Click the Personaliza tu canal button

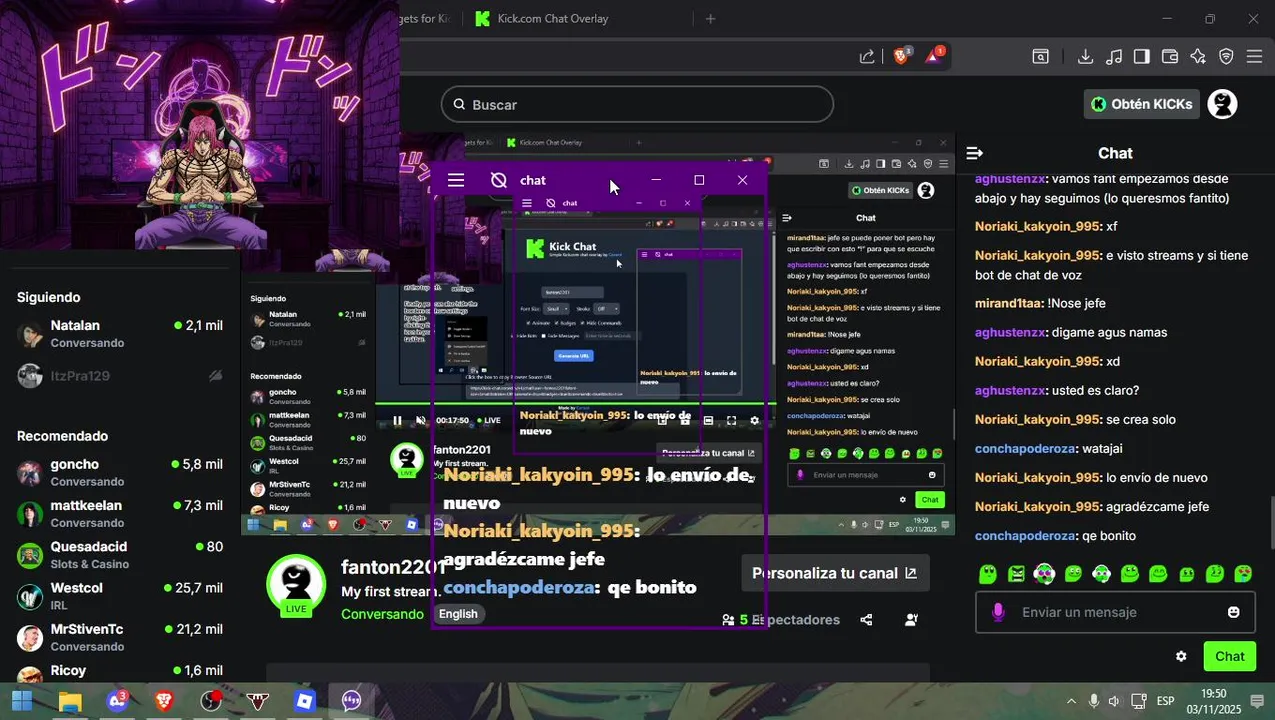coord(835,573)
